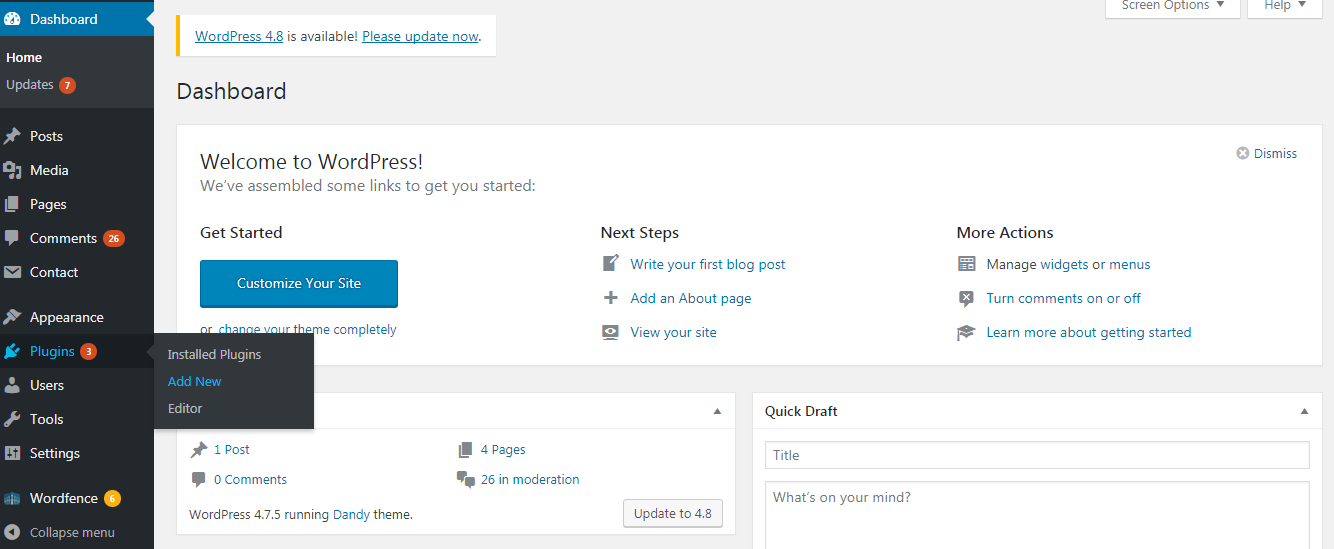Click the What's on your mind text area

pyautogui.click(x=1037, y=515)
